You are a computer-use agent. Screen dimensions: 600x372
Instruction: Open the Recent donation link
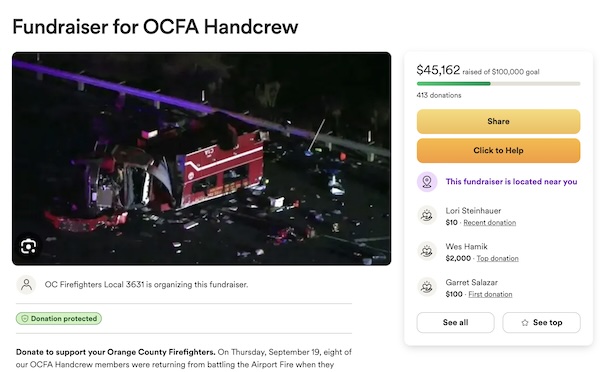pos(489,223)
